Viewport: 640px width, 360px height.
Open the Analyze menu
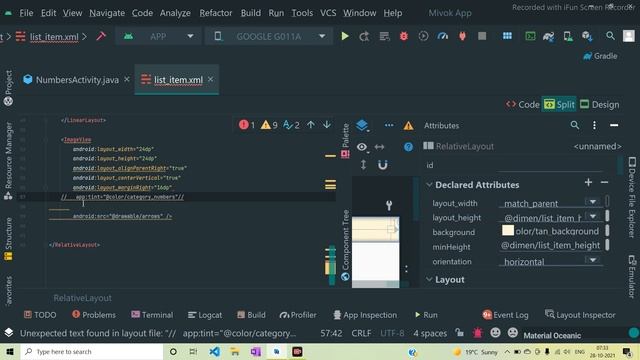(175, 13)
